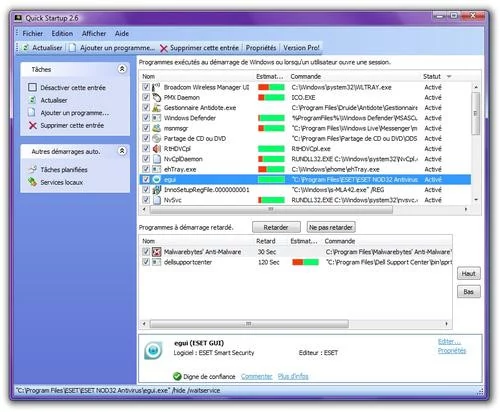Click the RtHDVCpl speaker icon
The width and height of the screenshot is (500, 412).
[156, 149]
